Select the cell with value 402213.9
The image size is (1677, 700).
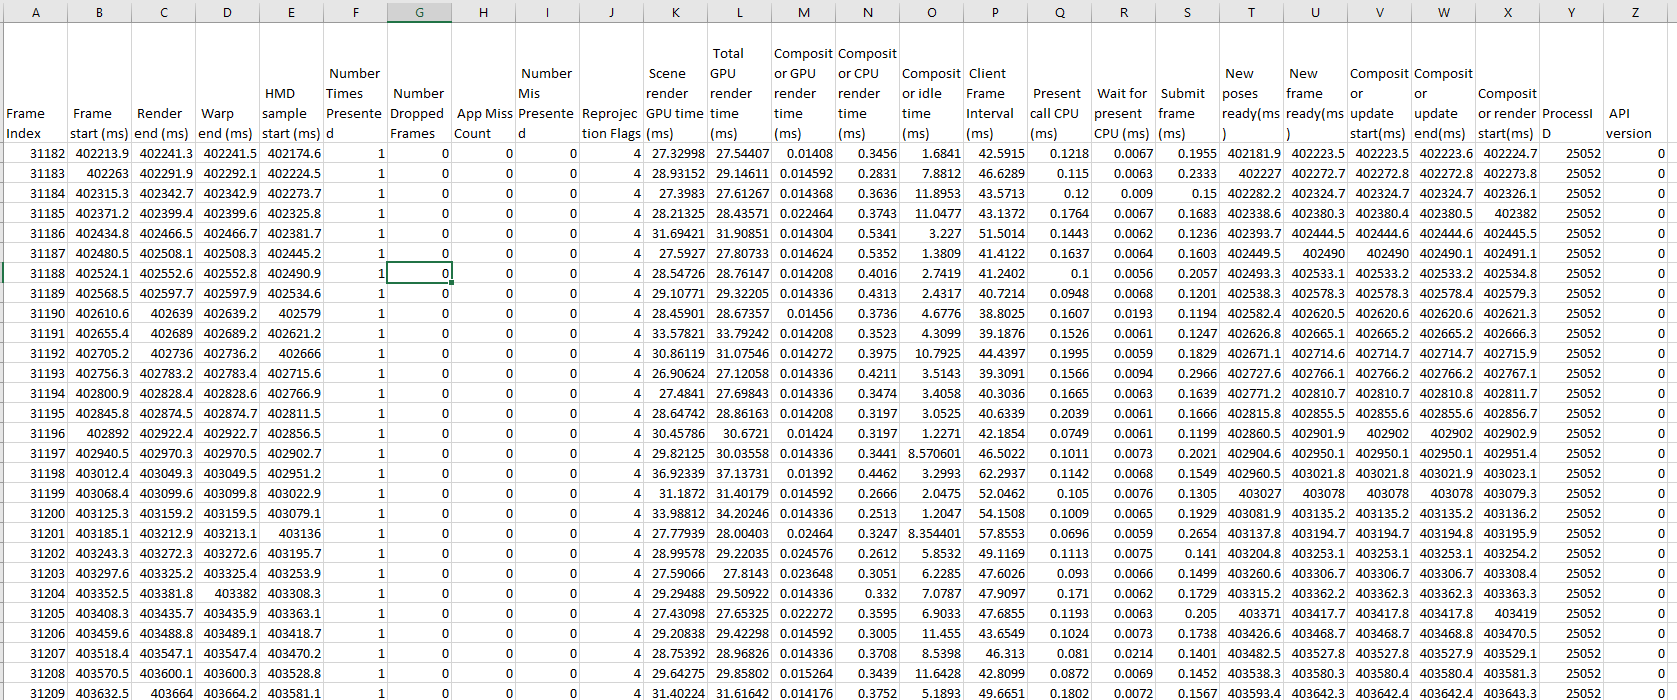pos(99,153)
